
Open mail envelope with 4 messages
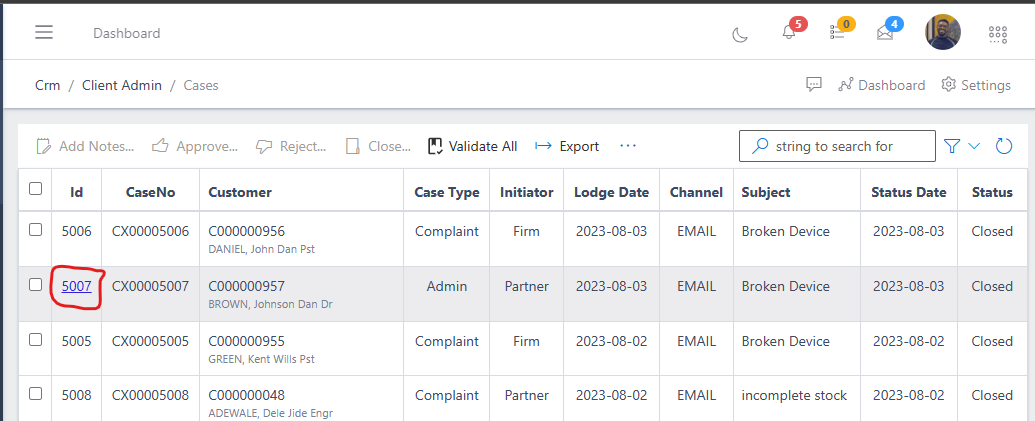point(885,33)
